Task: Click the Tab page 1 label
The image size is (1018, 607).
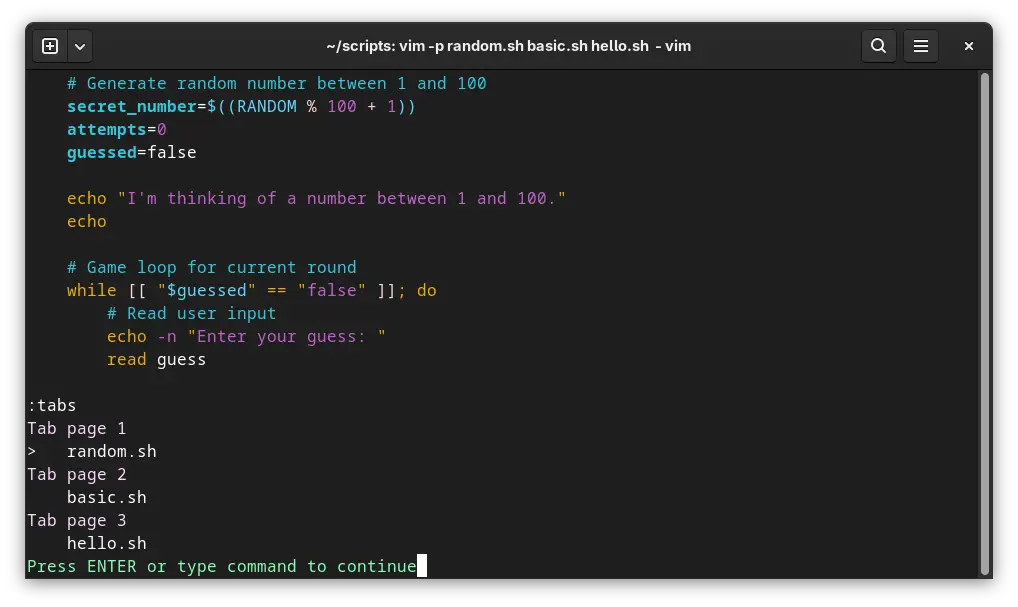Action: (x=76, y=428)
